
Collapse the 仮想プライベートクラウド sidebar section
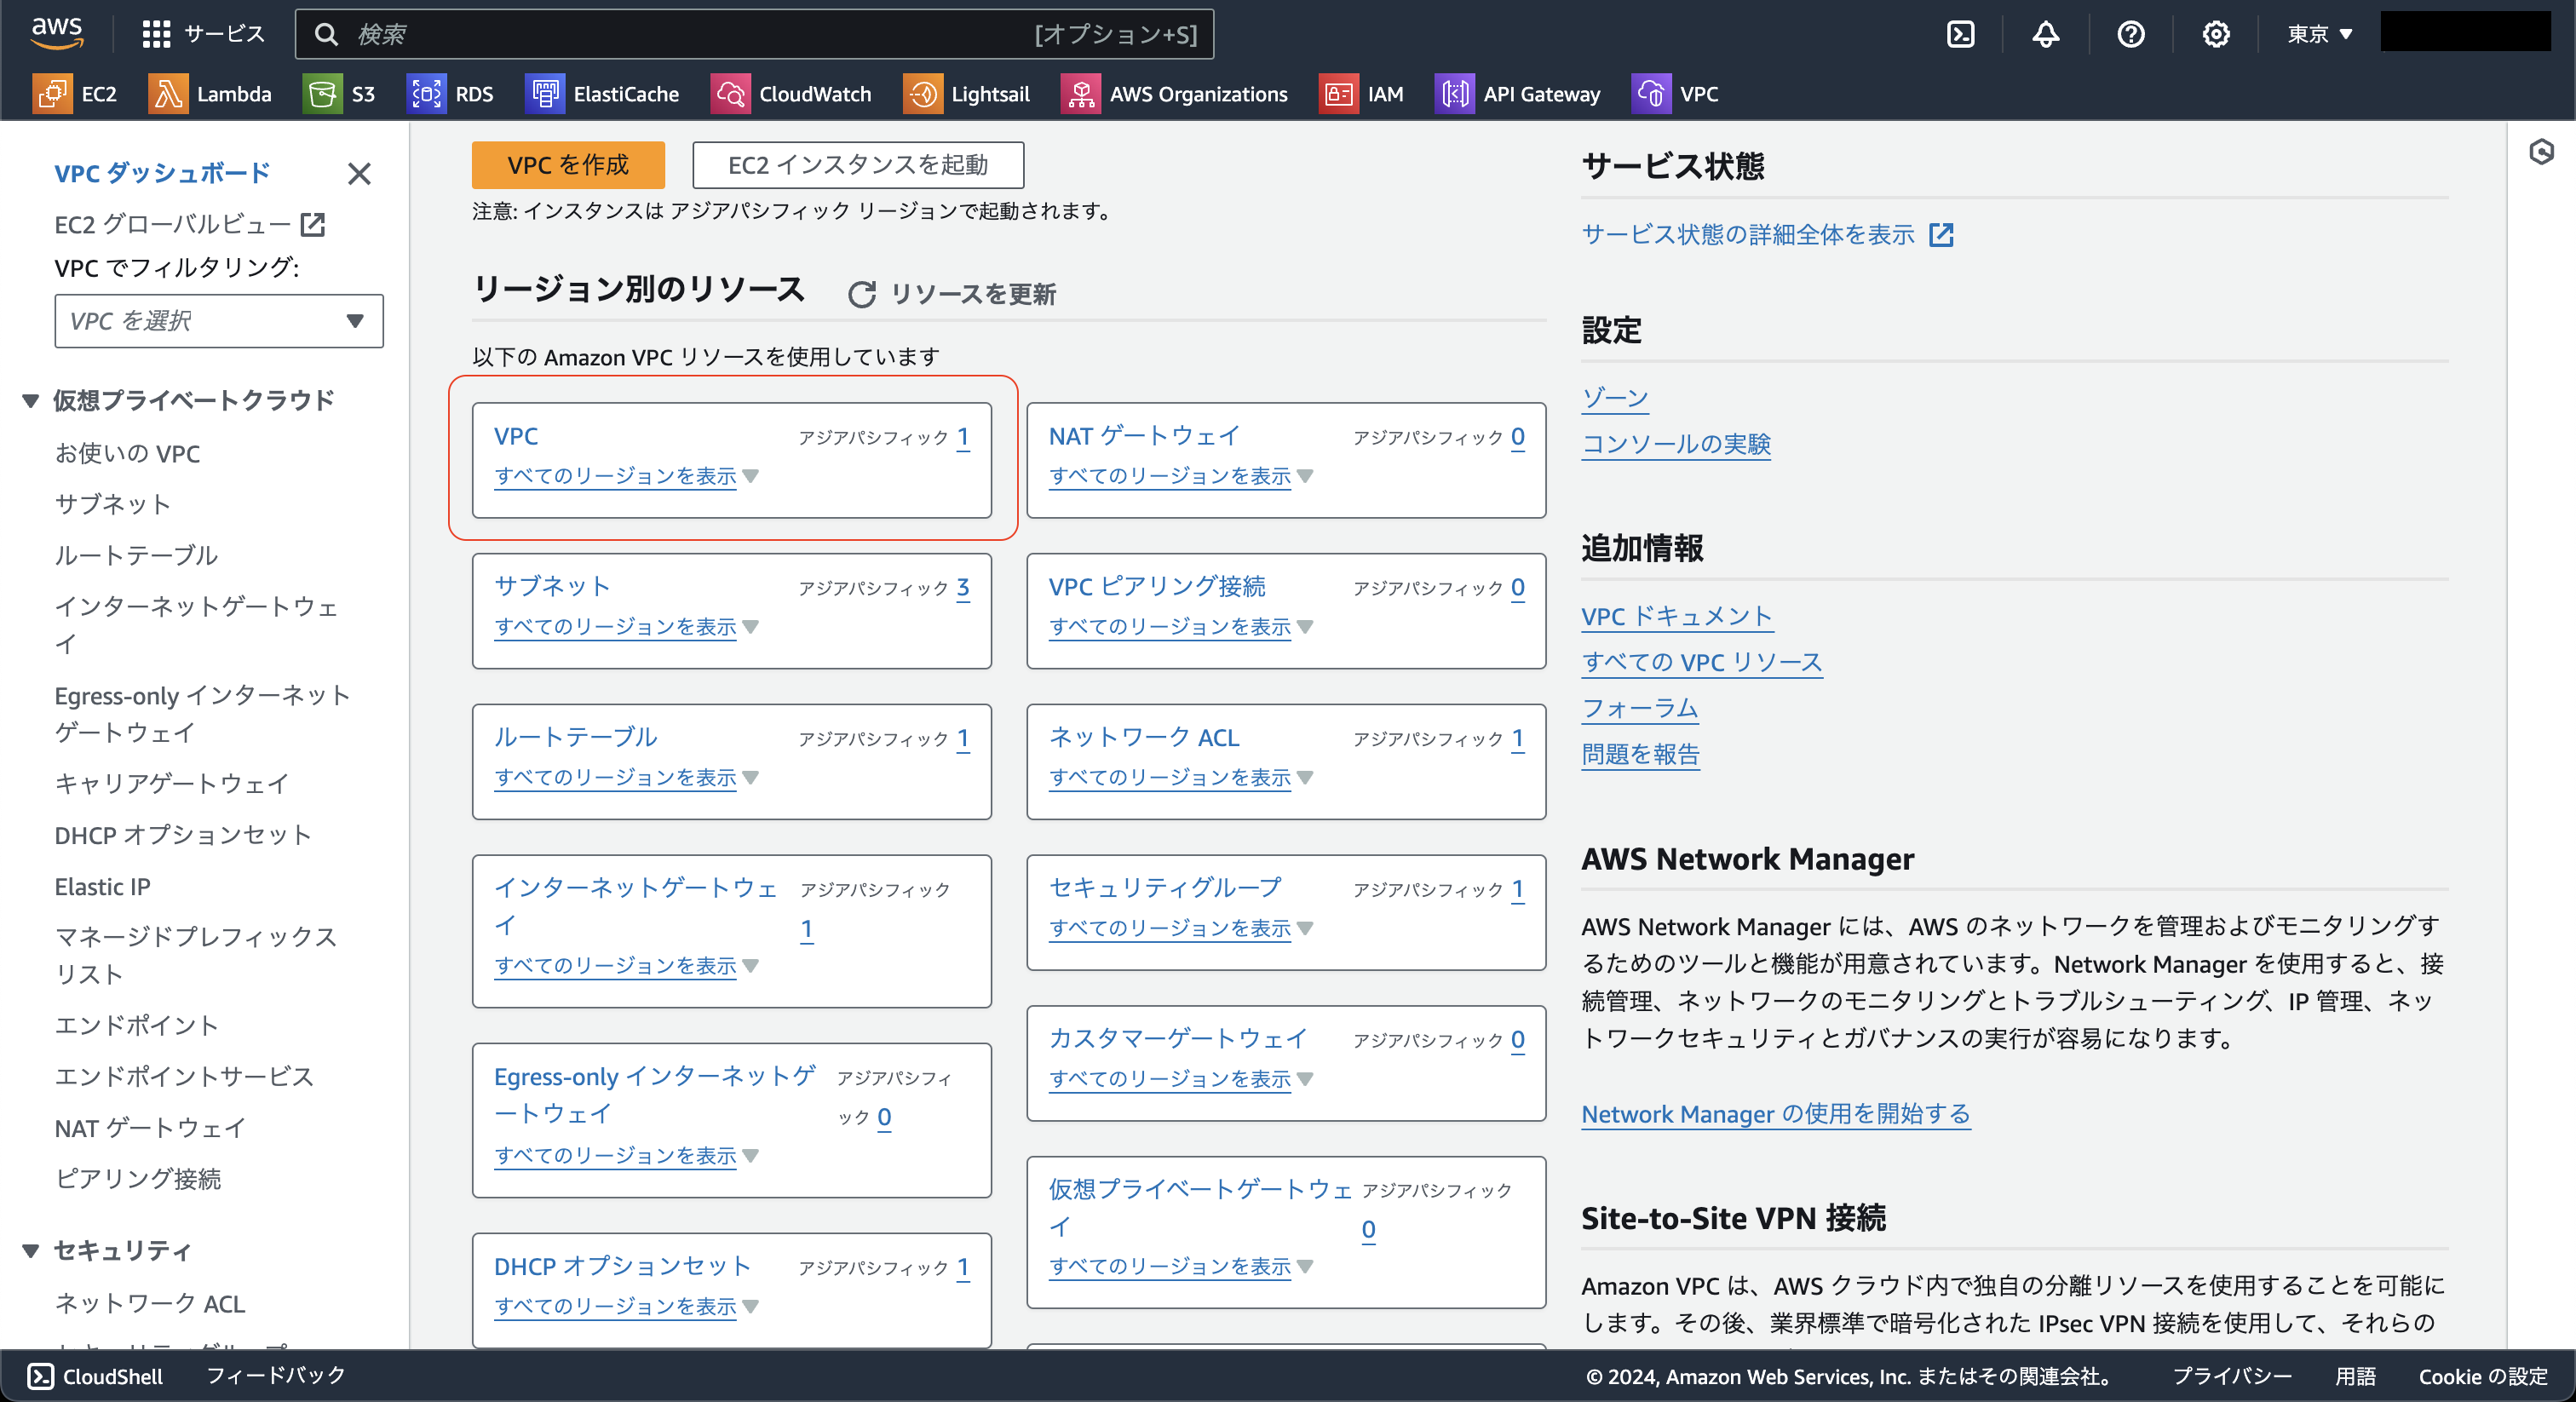(x=30, y=400)
